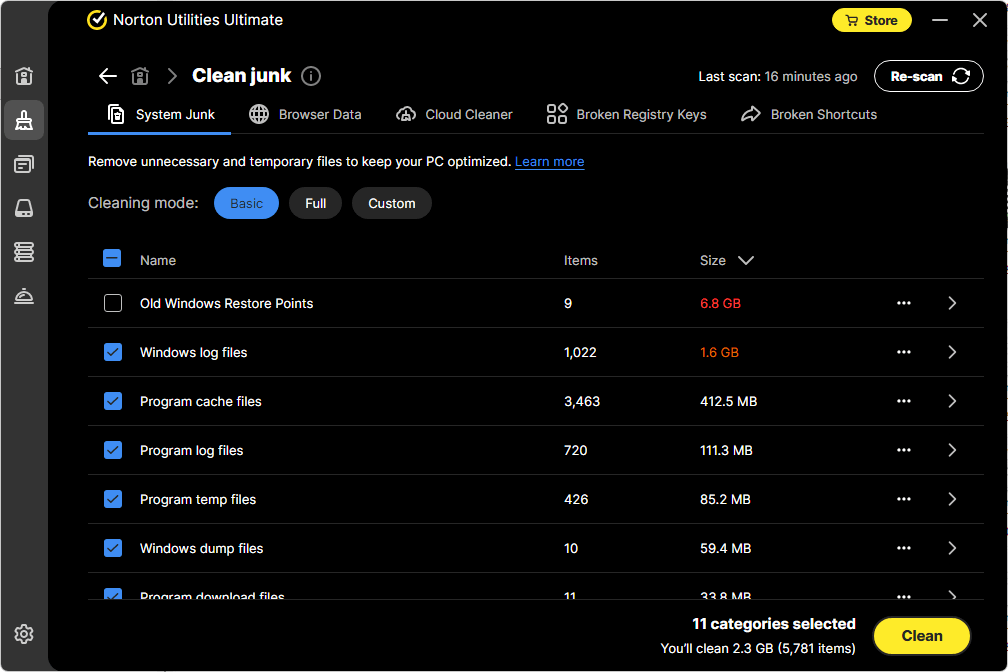1008x672 pixels.
Task: Open the drive tools icon in sidebar
Action: 24,208
